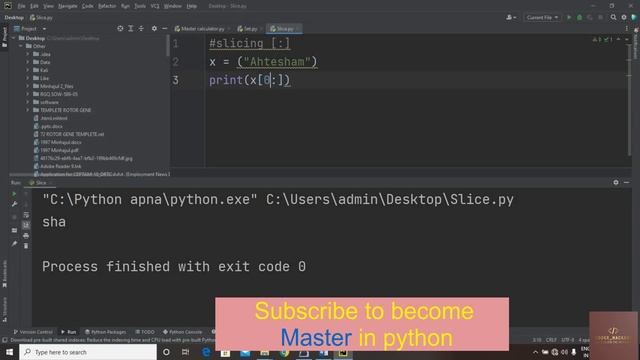
Task: Click the Desktop breadcrumb
Action: click(x=14, y=18)
